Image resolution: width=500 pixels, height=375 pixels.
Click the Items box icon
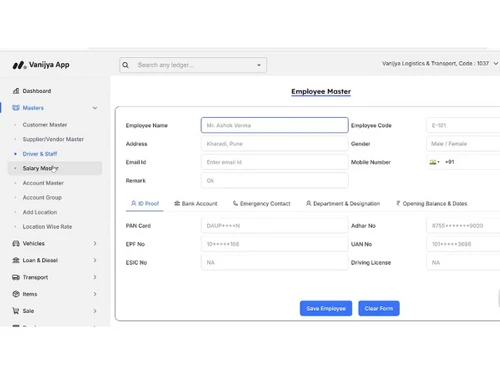16,294
